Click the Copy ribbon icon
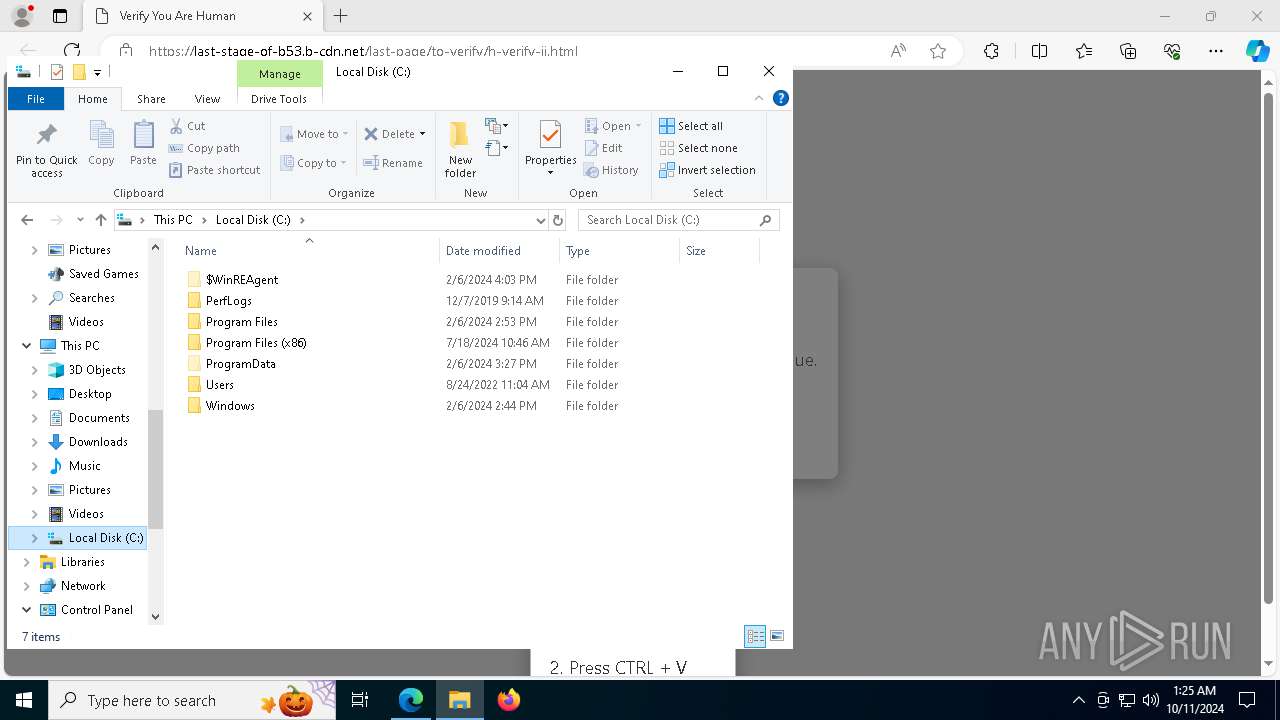1280x720 pixels. (101, 143)
